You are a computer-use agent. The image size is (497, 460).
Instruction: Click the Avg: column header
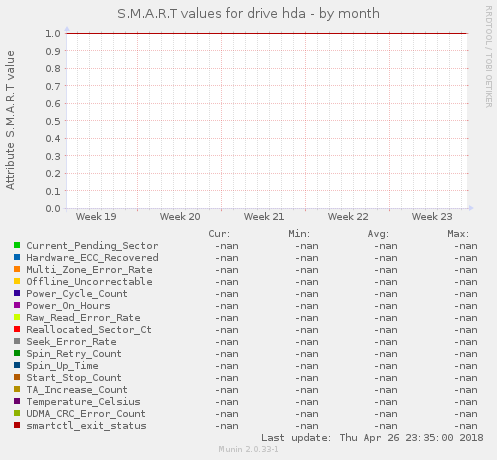[378, 234]
